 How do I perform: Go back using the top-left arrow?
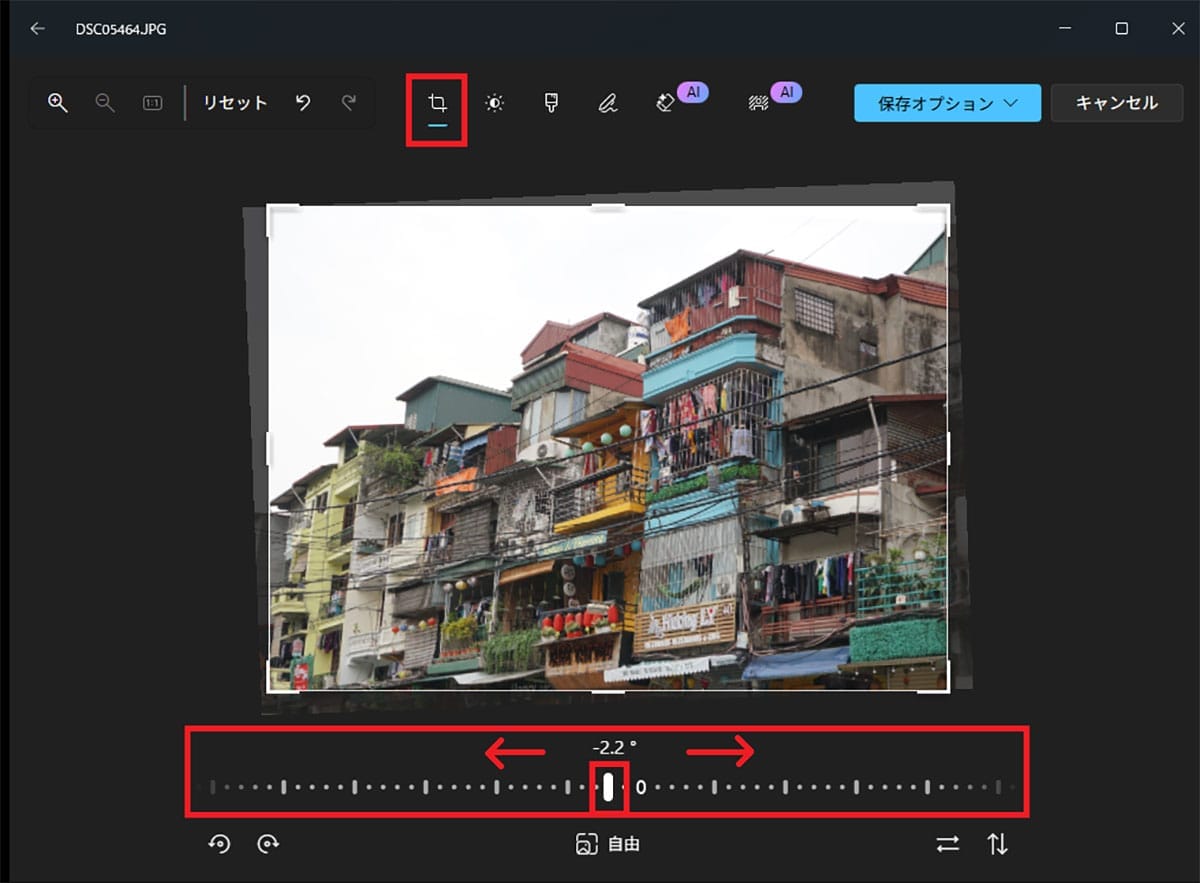pyautogui.click(x=37, y=29)
